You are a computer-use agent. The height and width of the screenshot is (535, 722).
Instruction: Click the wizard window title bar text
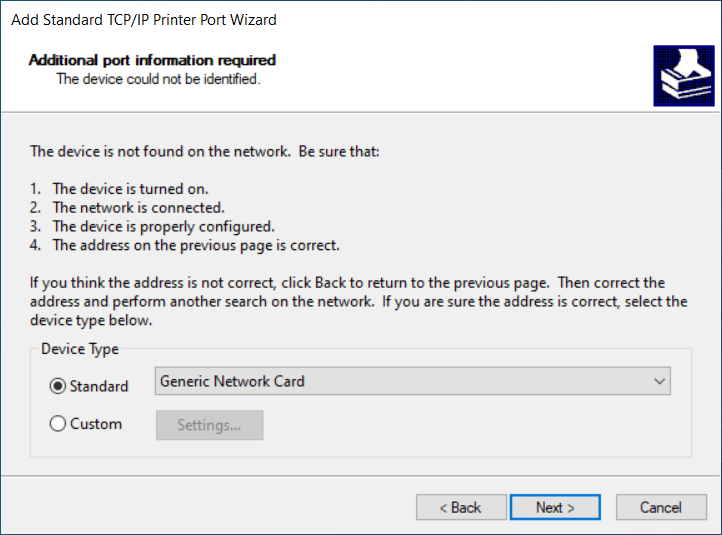tap(144, 19)
